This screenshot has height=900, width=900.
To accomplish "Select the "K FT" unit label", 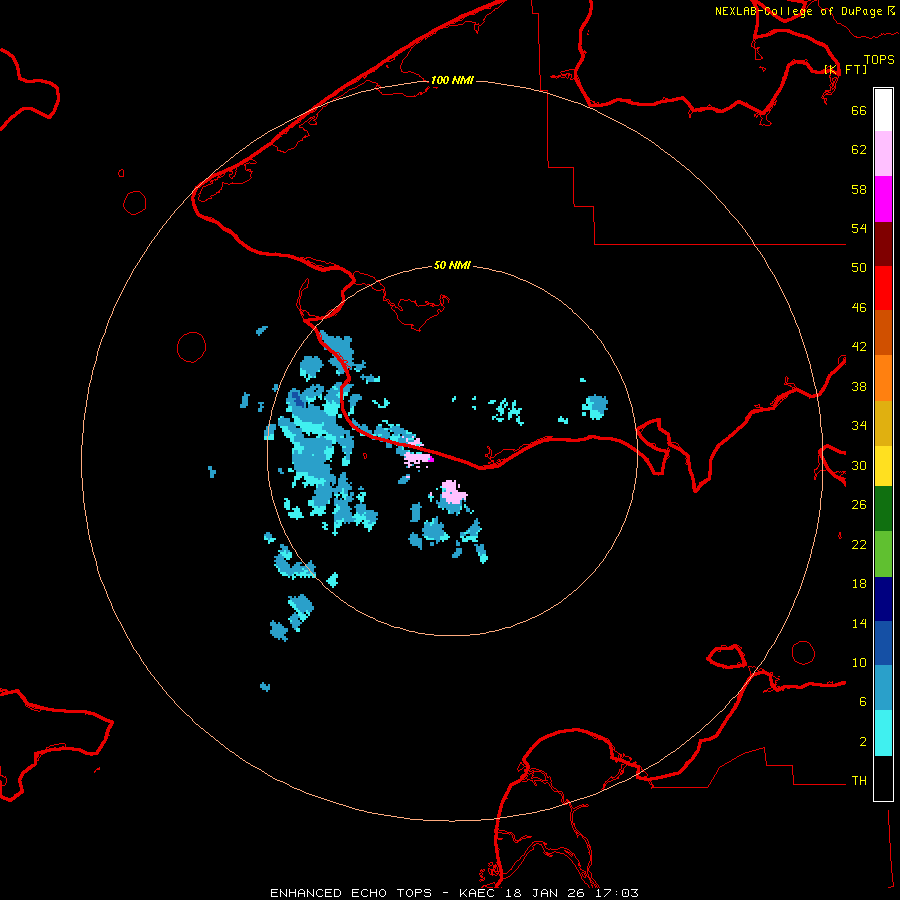I will 845,69.
